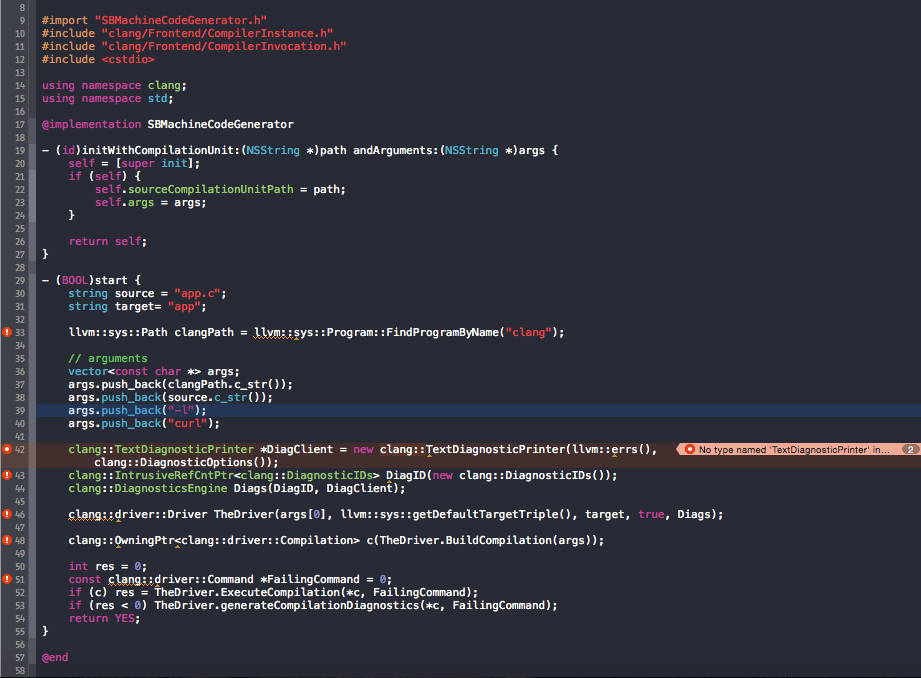Click DiagnosticsEngine on line 44
Image resolution: width=921 pixels, height=678 pixels.
[171, 488]
